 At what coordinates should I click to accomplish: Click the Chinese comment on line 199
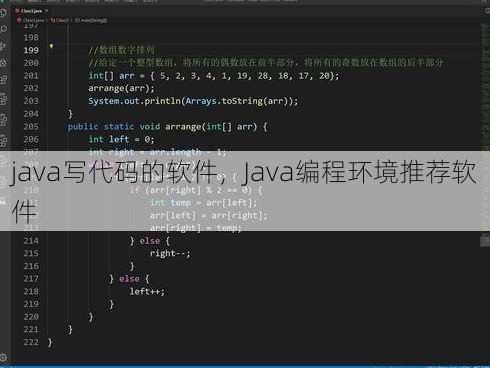pyautogui.click(x=122, y=50)
